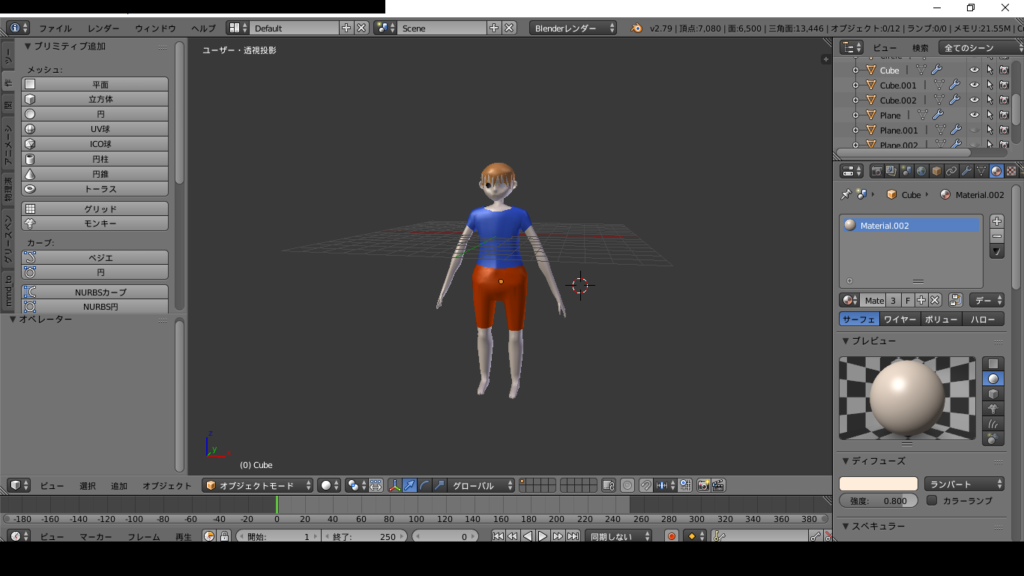Click the diffuse color swatch
Image resolution: width=1024 pixels, height=576 pixels.
click(x=878, y=484)
